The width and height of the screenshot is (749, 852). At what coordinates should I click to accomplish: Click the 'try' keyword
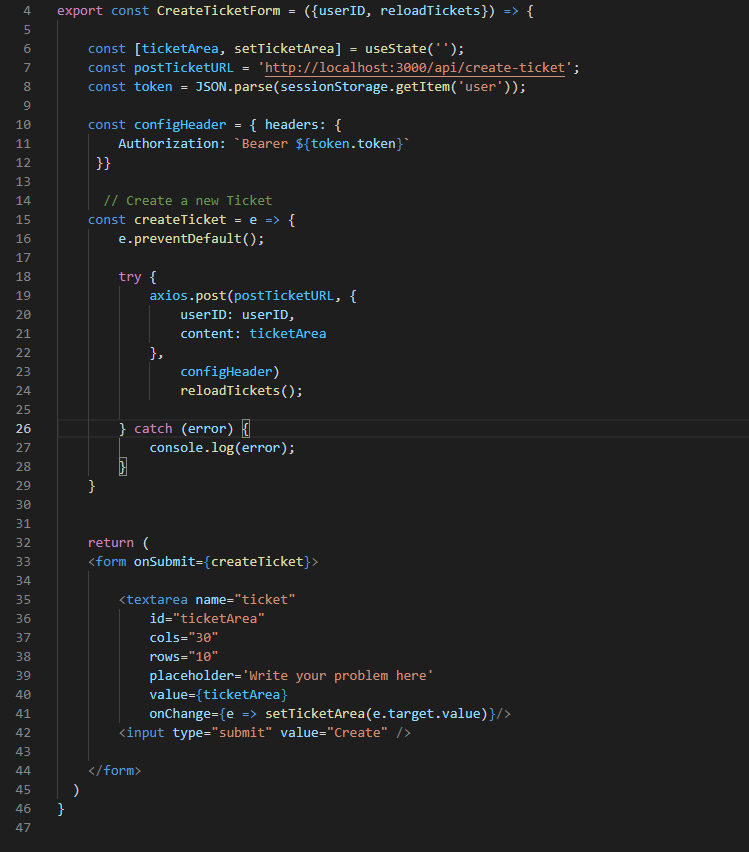coord(130,277)
